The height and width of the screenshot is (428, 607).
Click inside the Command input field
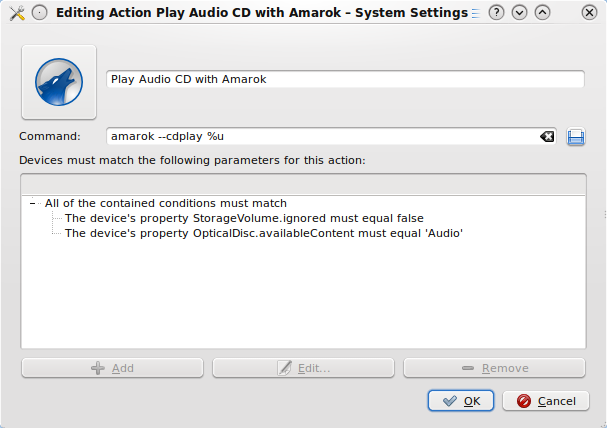click(320, 136)
